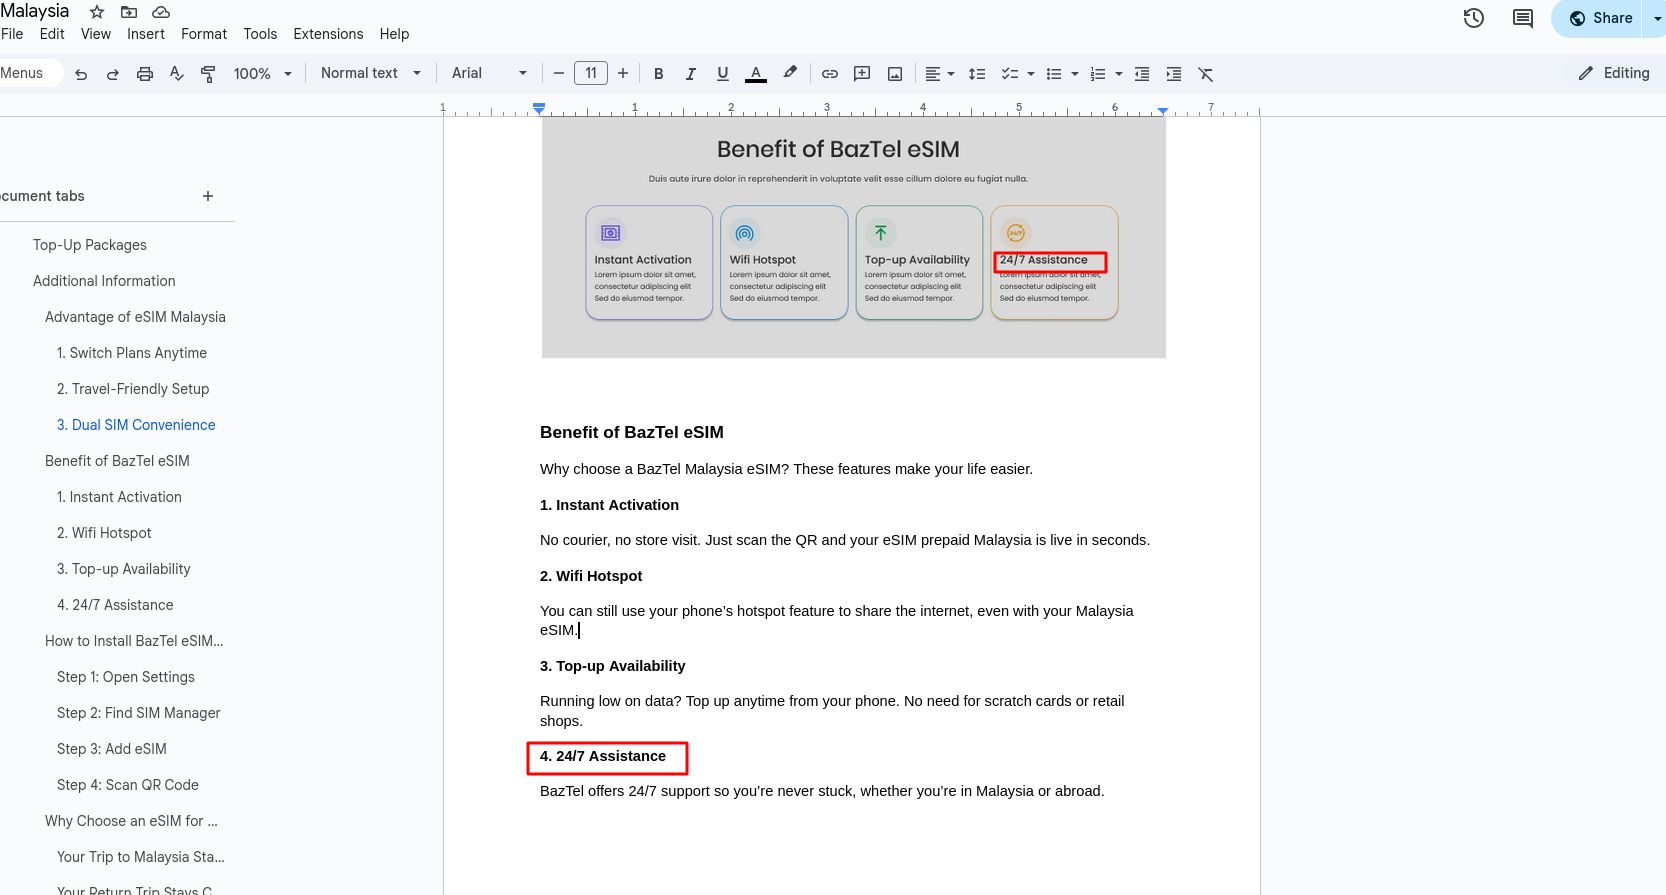Open the Normal text style dropdown
Screen dimensions: 1666x895
coord(370,74)
